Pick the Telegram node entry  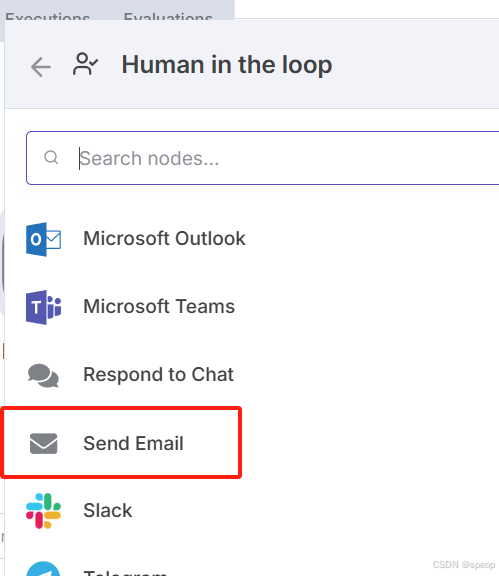point(252,568)
